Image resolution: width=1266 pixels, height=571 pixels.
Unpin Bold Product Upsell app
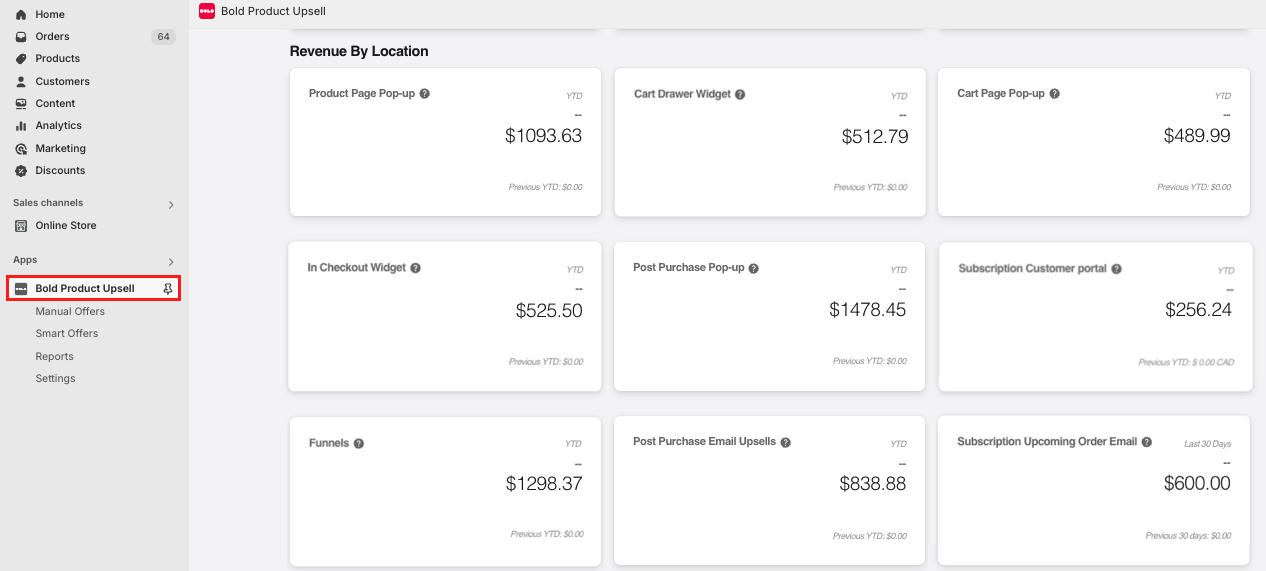pyautogui.click(x=168, y=289)
